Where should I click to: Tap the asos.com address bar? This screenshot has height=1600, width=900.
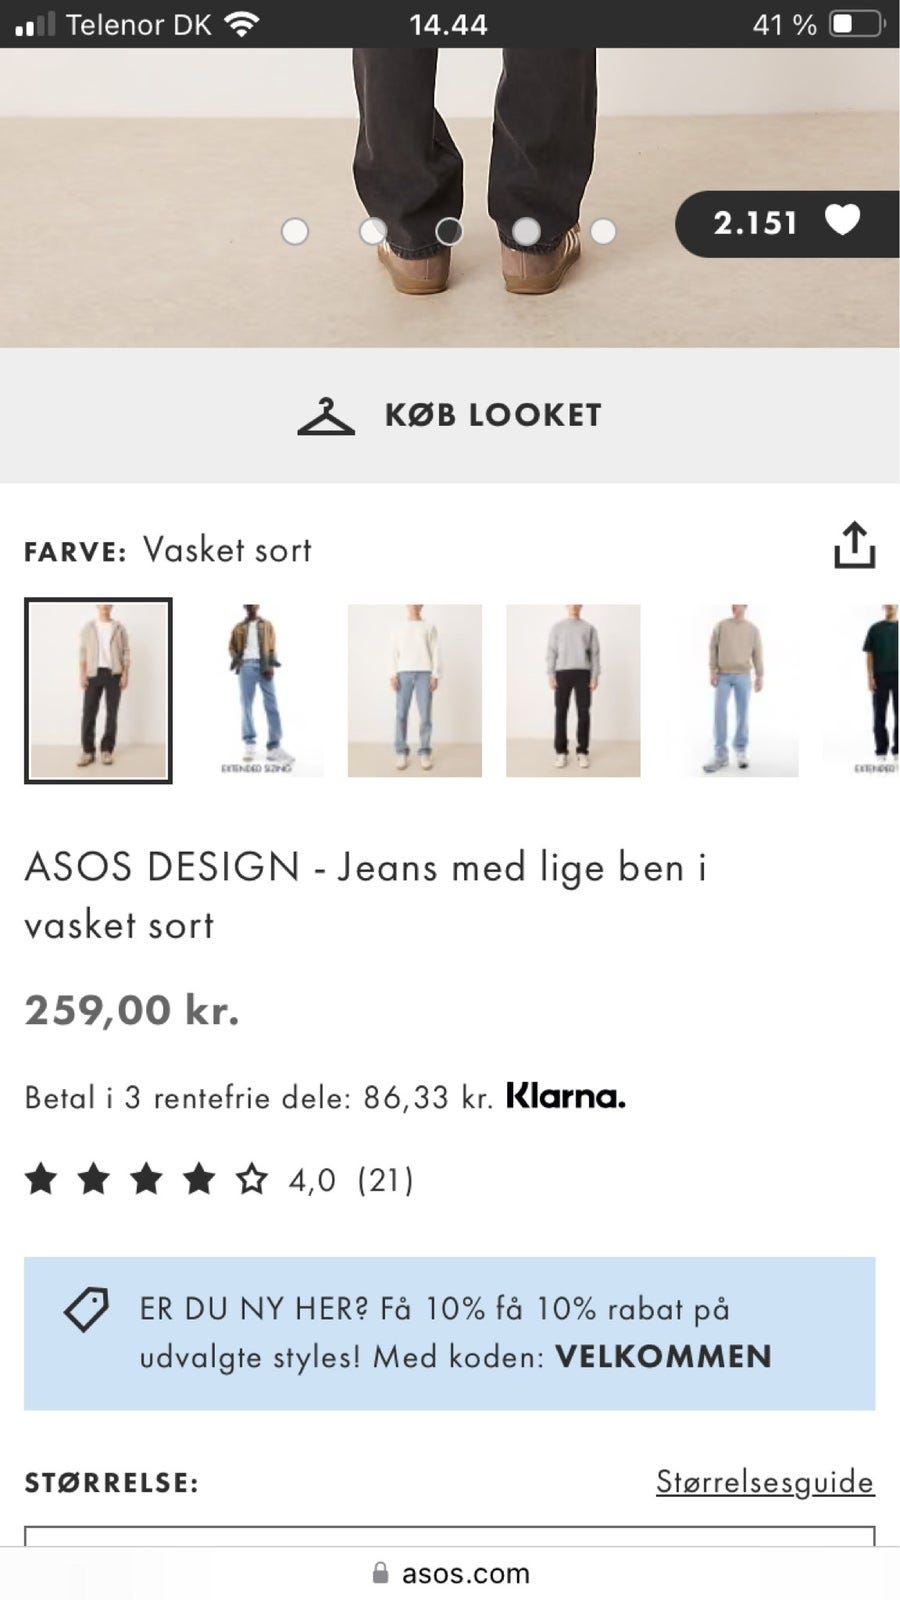pyautogui.click(x=465, y=1573)
